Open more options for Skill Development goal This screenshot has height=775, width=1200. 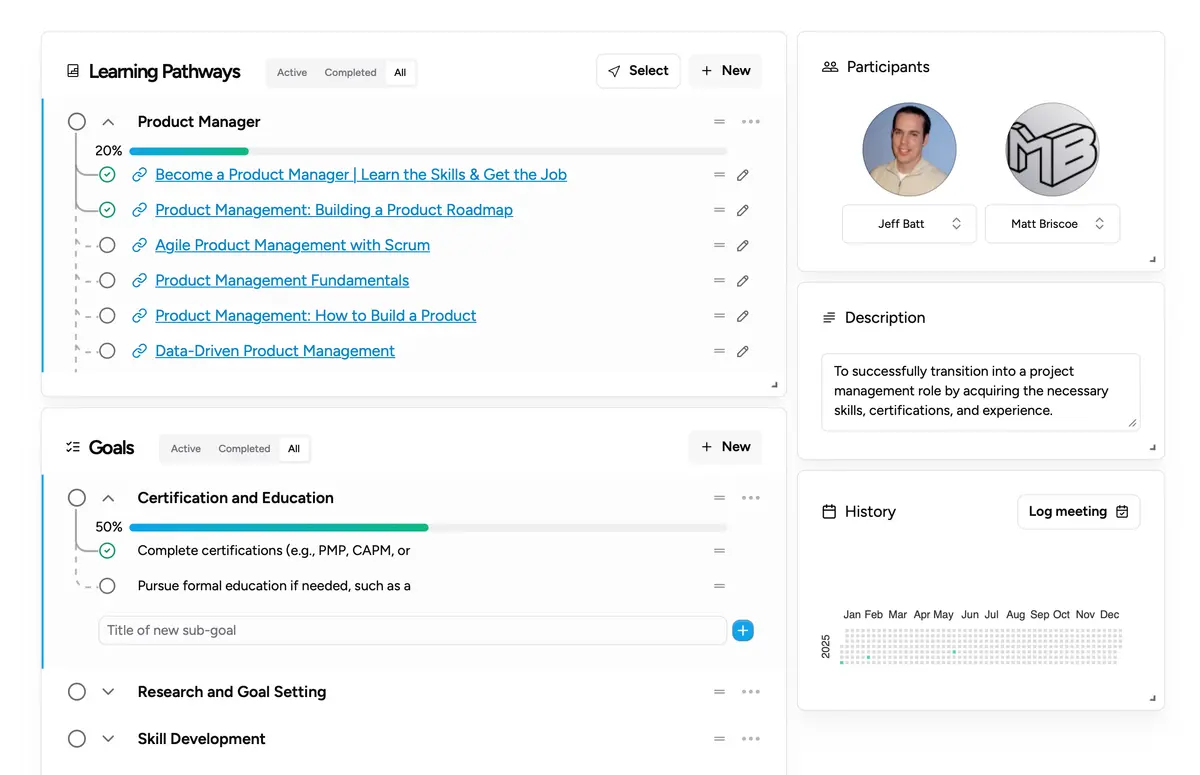click(x=751, y=738)
